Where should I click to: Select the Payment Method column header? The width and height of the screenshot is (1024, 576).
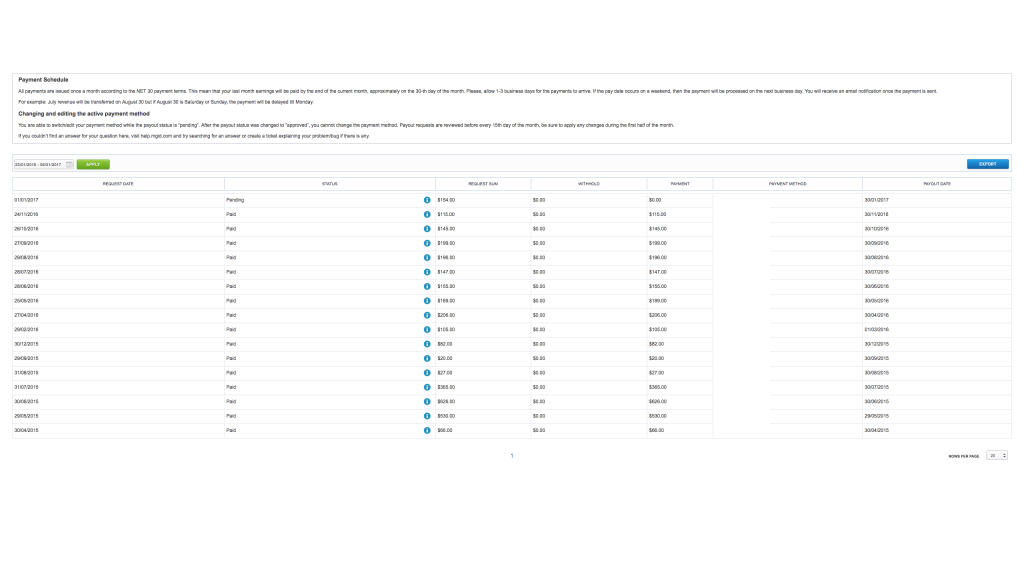coord(787,183)
